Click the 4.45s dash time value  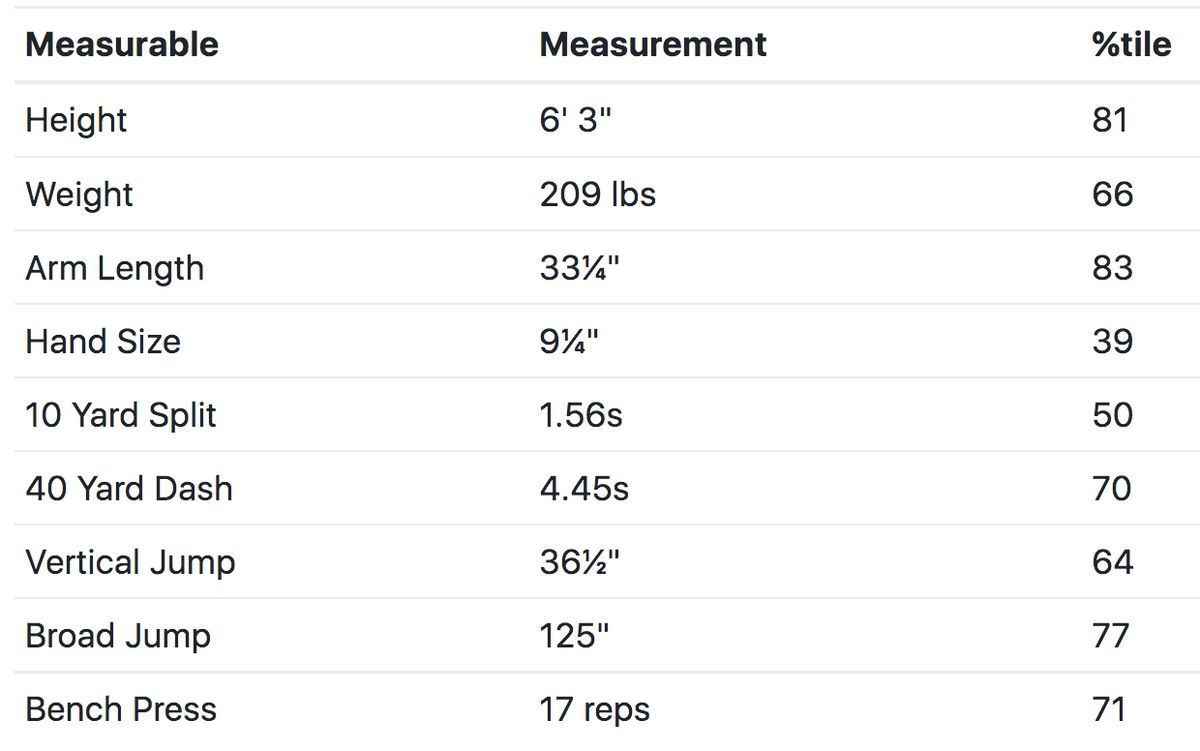(x=584, y=489)
